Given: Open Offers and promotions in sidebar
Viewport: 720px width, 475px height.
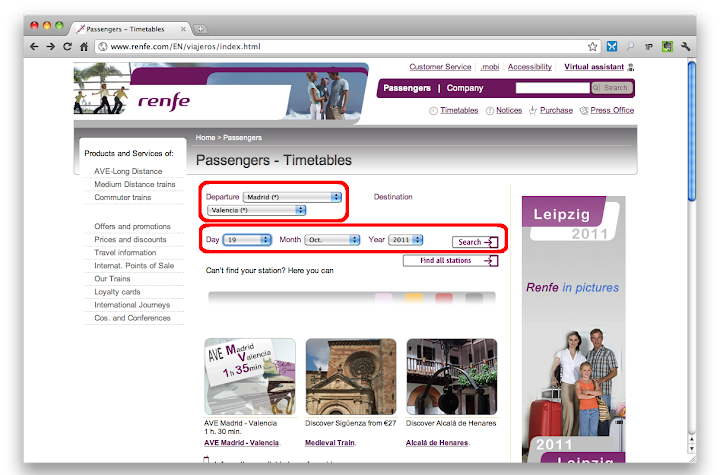Looking at the screenshot, I should (x=132, y=226).
